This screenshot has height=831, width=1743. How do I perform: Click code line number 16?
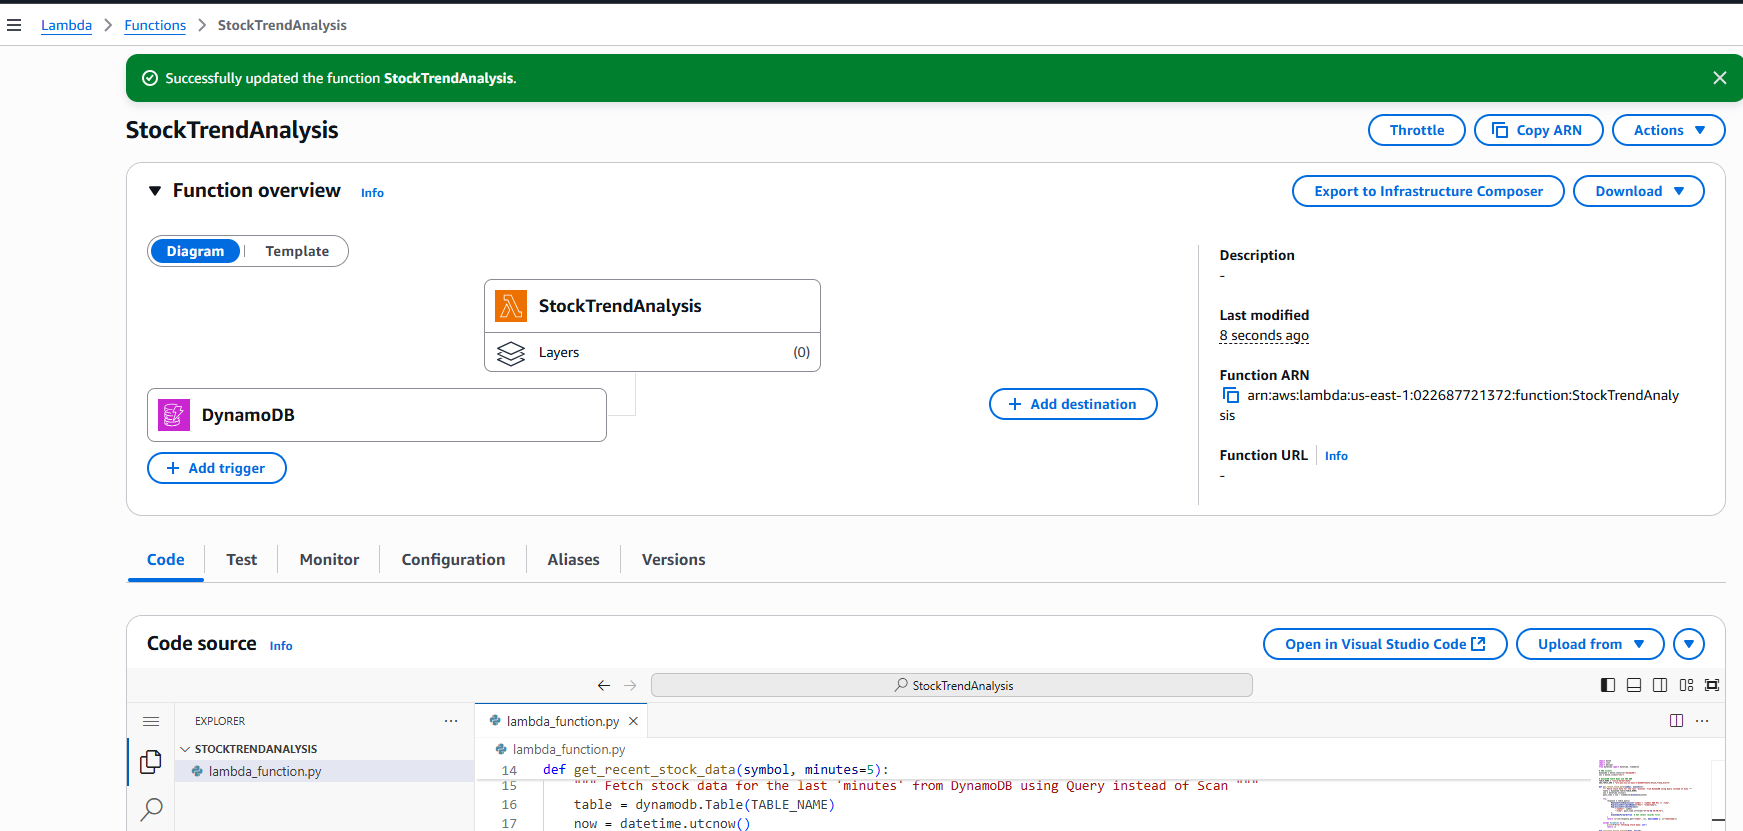point(509,805)
